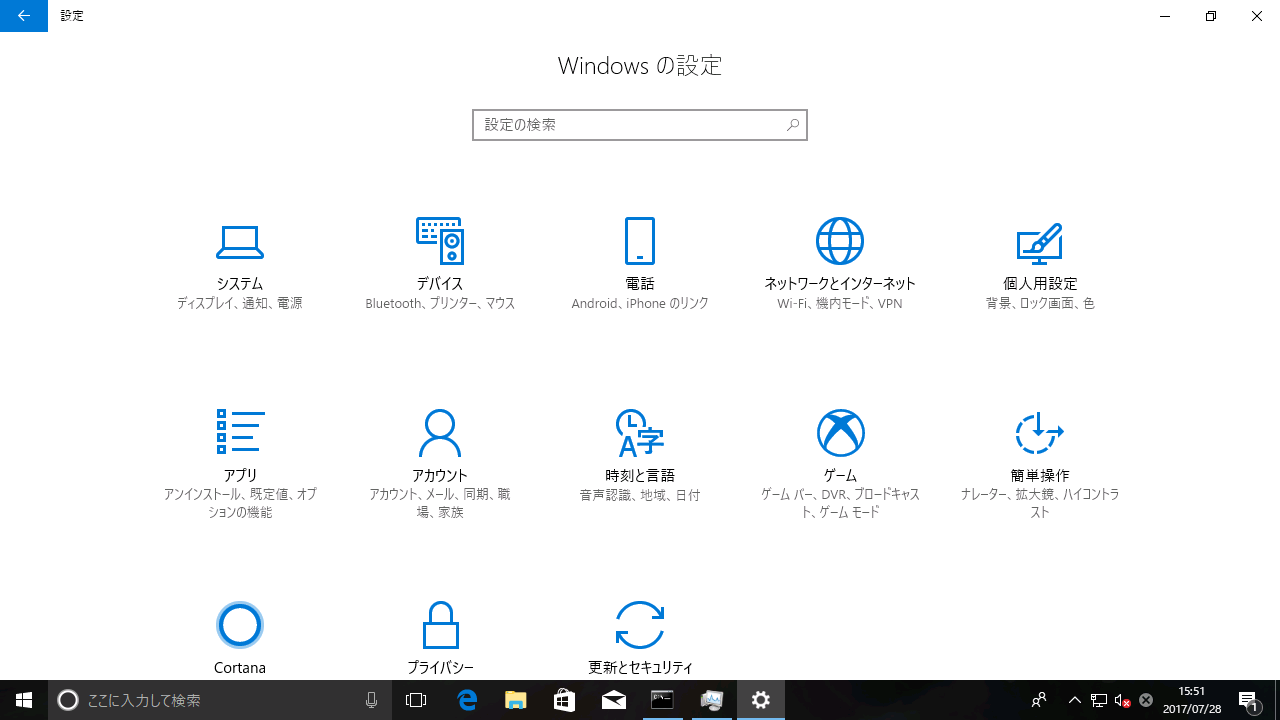The width and height of the screenshot is (1280, 720).
Task: Open the Mail app from the taskbar
Action: pyautogui.click(x=614, y=700)
